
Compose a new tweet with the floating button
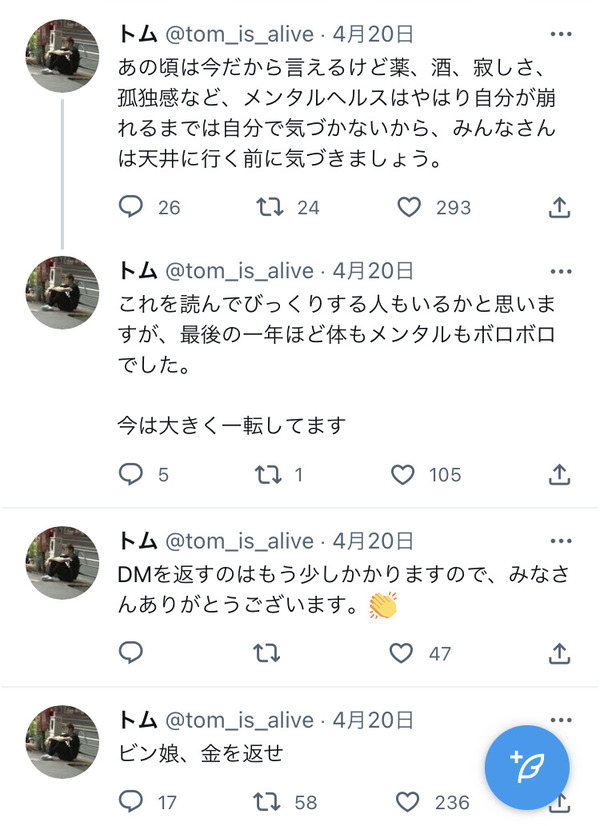(x=527, y=766)
